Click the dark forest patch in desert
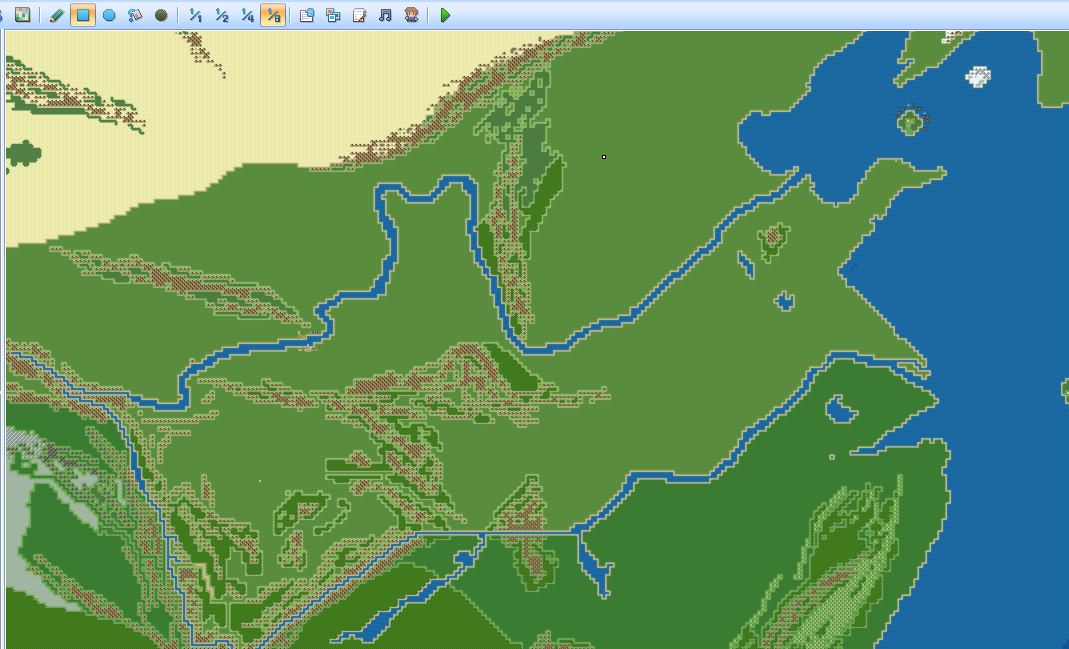The image size is (1069, 649). (23, 154)
